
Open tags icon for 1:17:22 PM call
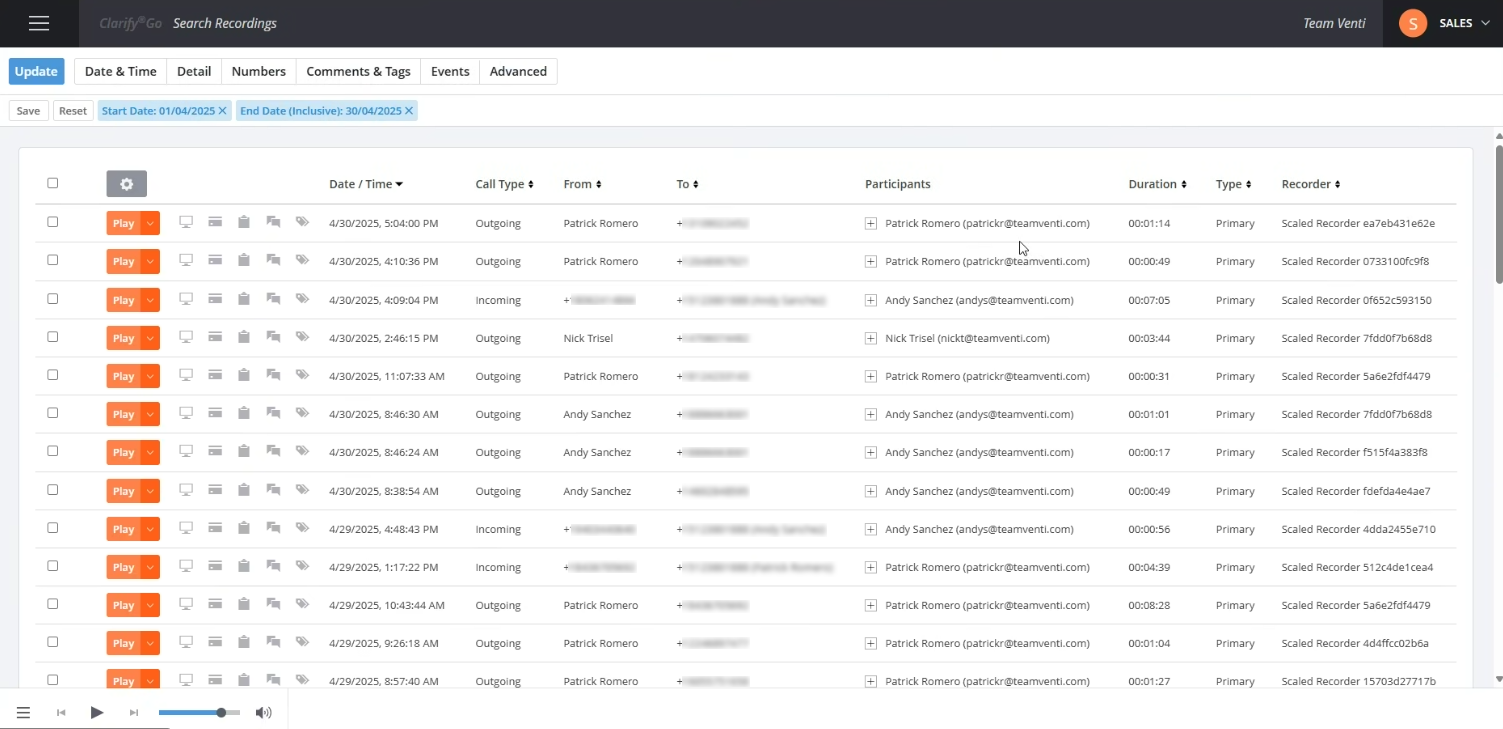pyautogui.click(x=302, y=566)
